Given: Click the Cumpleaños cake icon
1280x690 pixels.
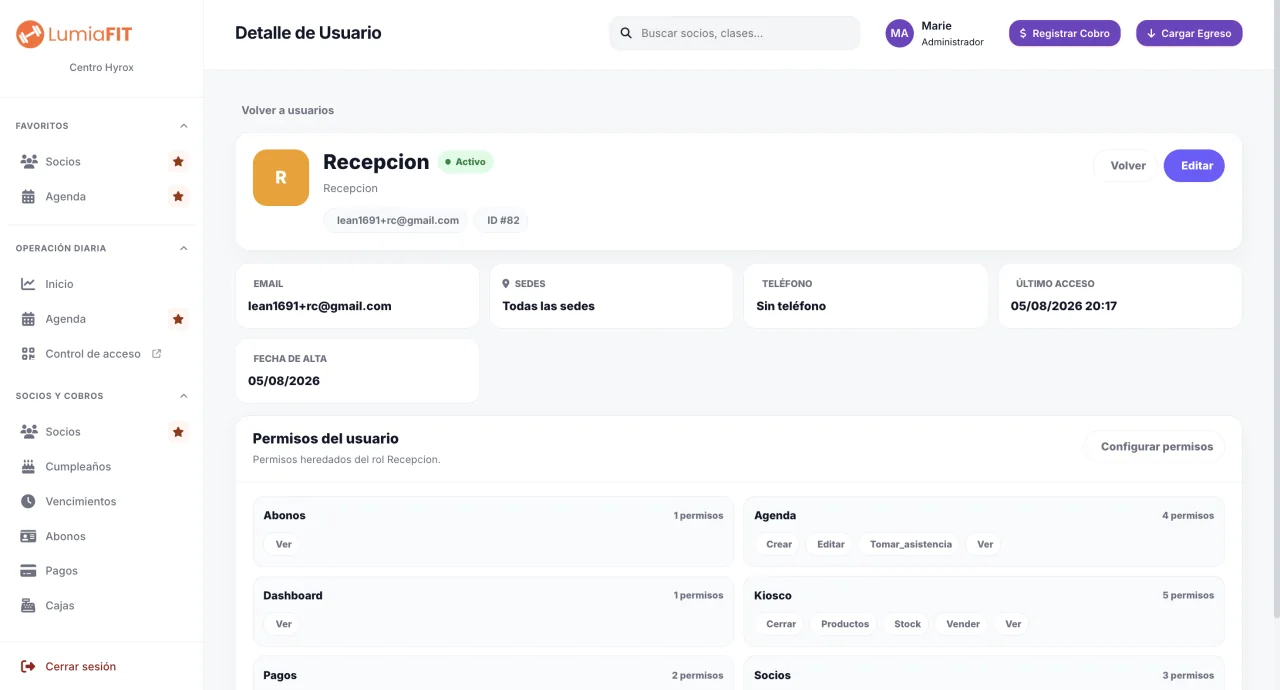Looking at the screenshot, I should click(28, 467).
